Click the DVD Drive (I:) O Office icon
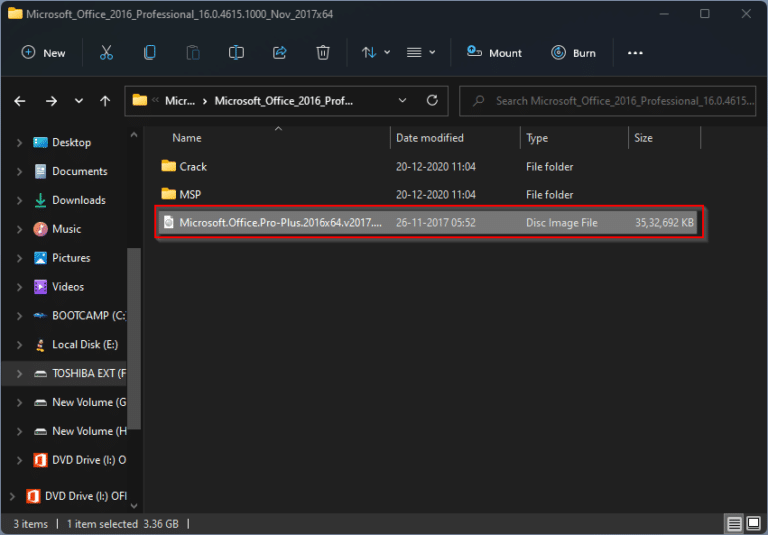768x535 pixels. pyautogui.click(x=40, y=460)
